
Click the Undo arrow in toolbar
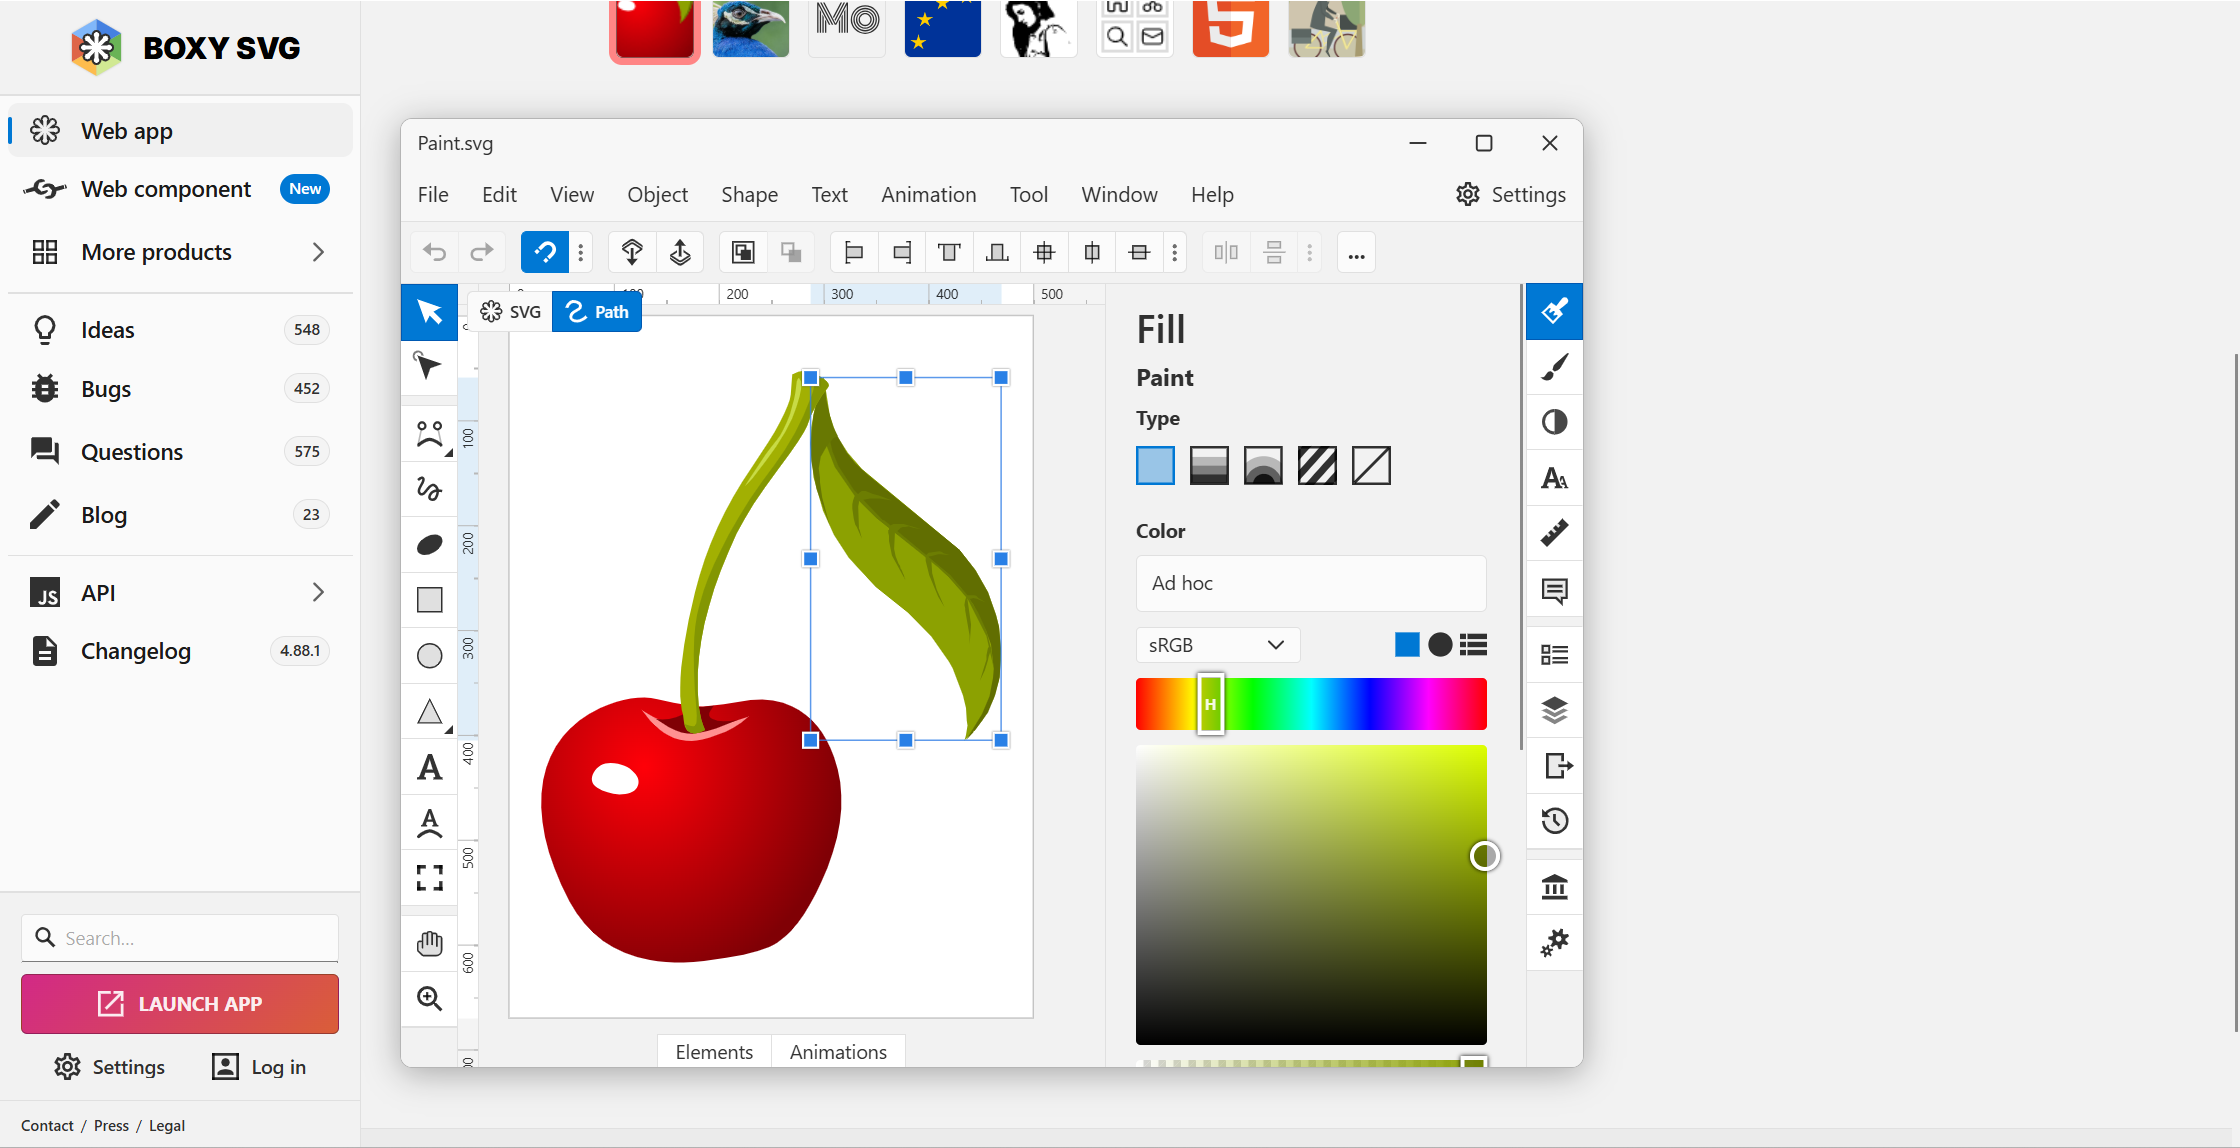[434, 252]
